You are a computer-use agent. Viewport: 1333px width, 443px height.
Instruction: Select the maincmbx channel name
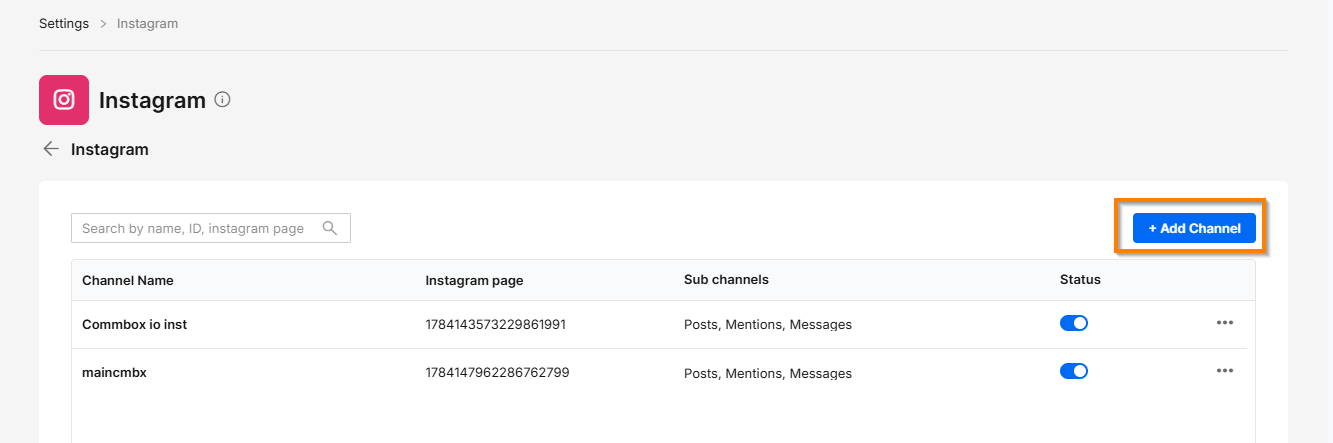[x=115, y=372]
